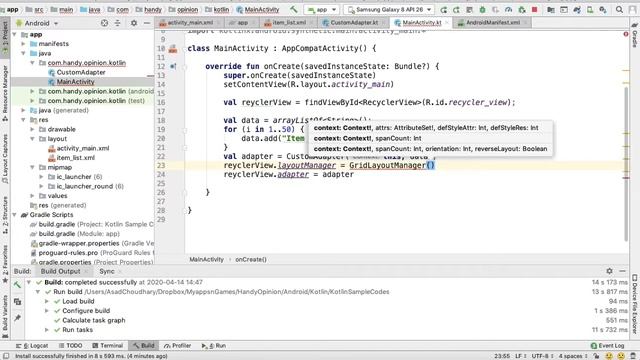Open the Device File Explorer side tab
This screenshot has height=360, width=640.
click(x=635, y=304)
